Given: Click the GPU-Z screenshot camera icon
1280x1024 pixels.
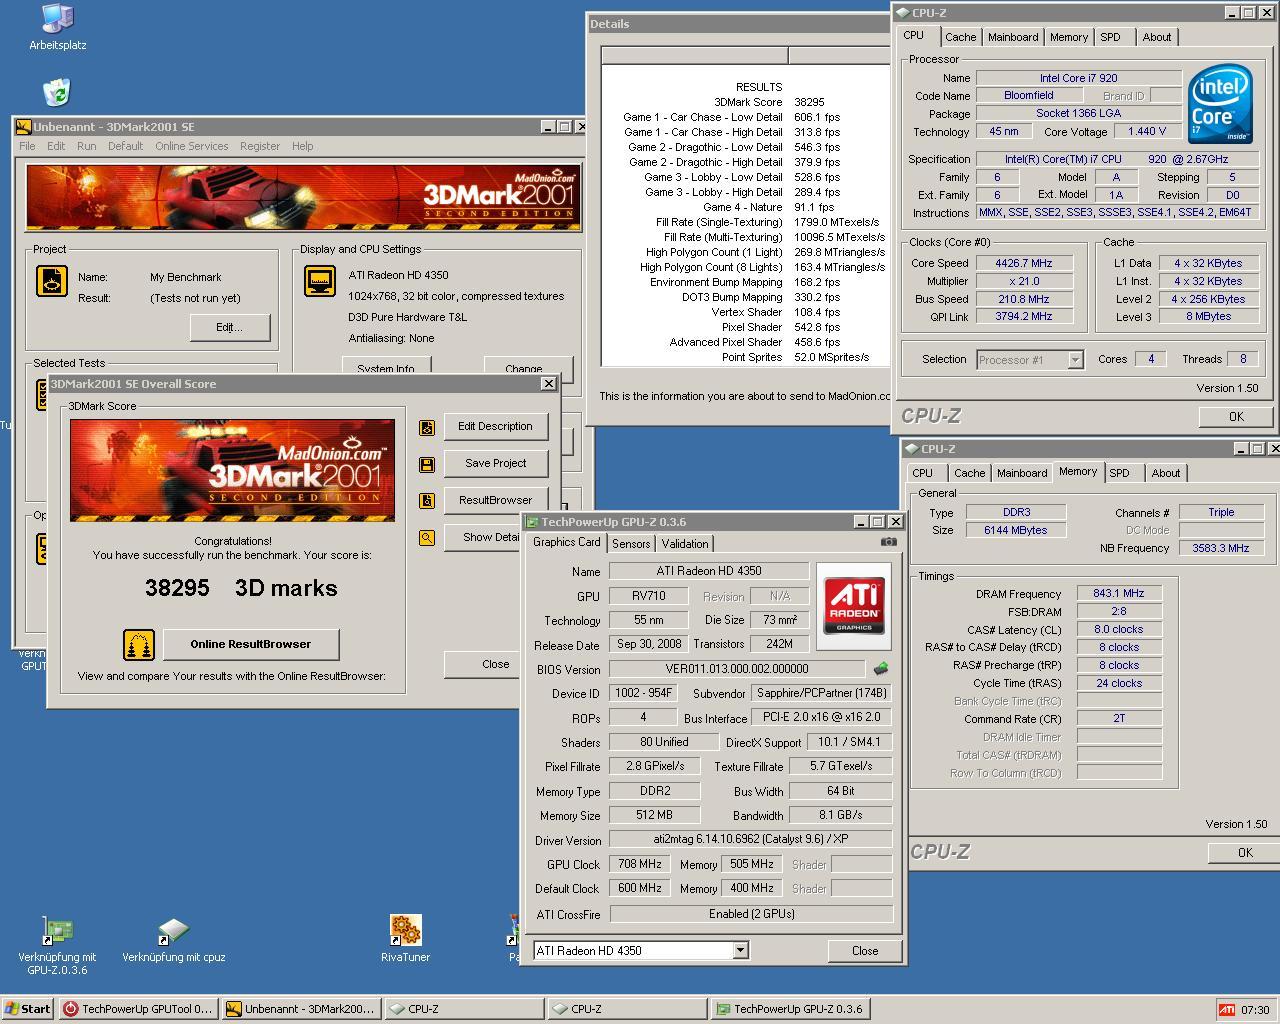Looking at the screenshot, I should 888,542.
